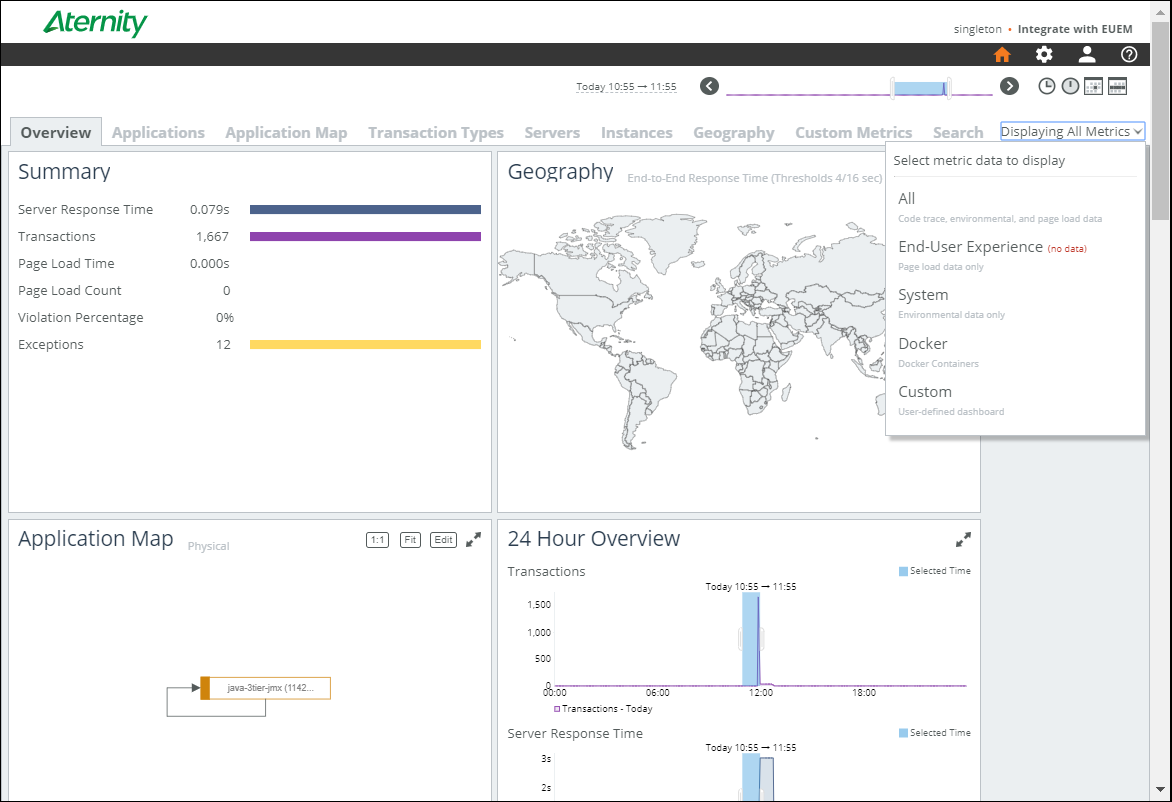Click the time range slider selection

[920, 88]
